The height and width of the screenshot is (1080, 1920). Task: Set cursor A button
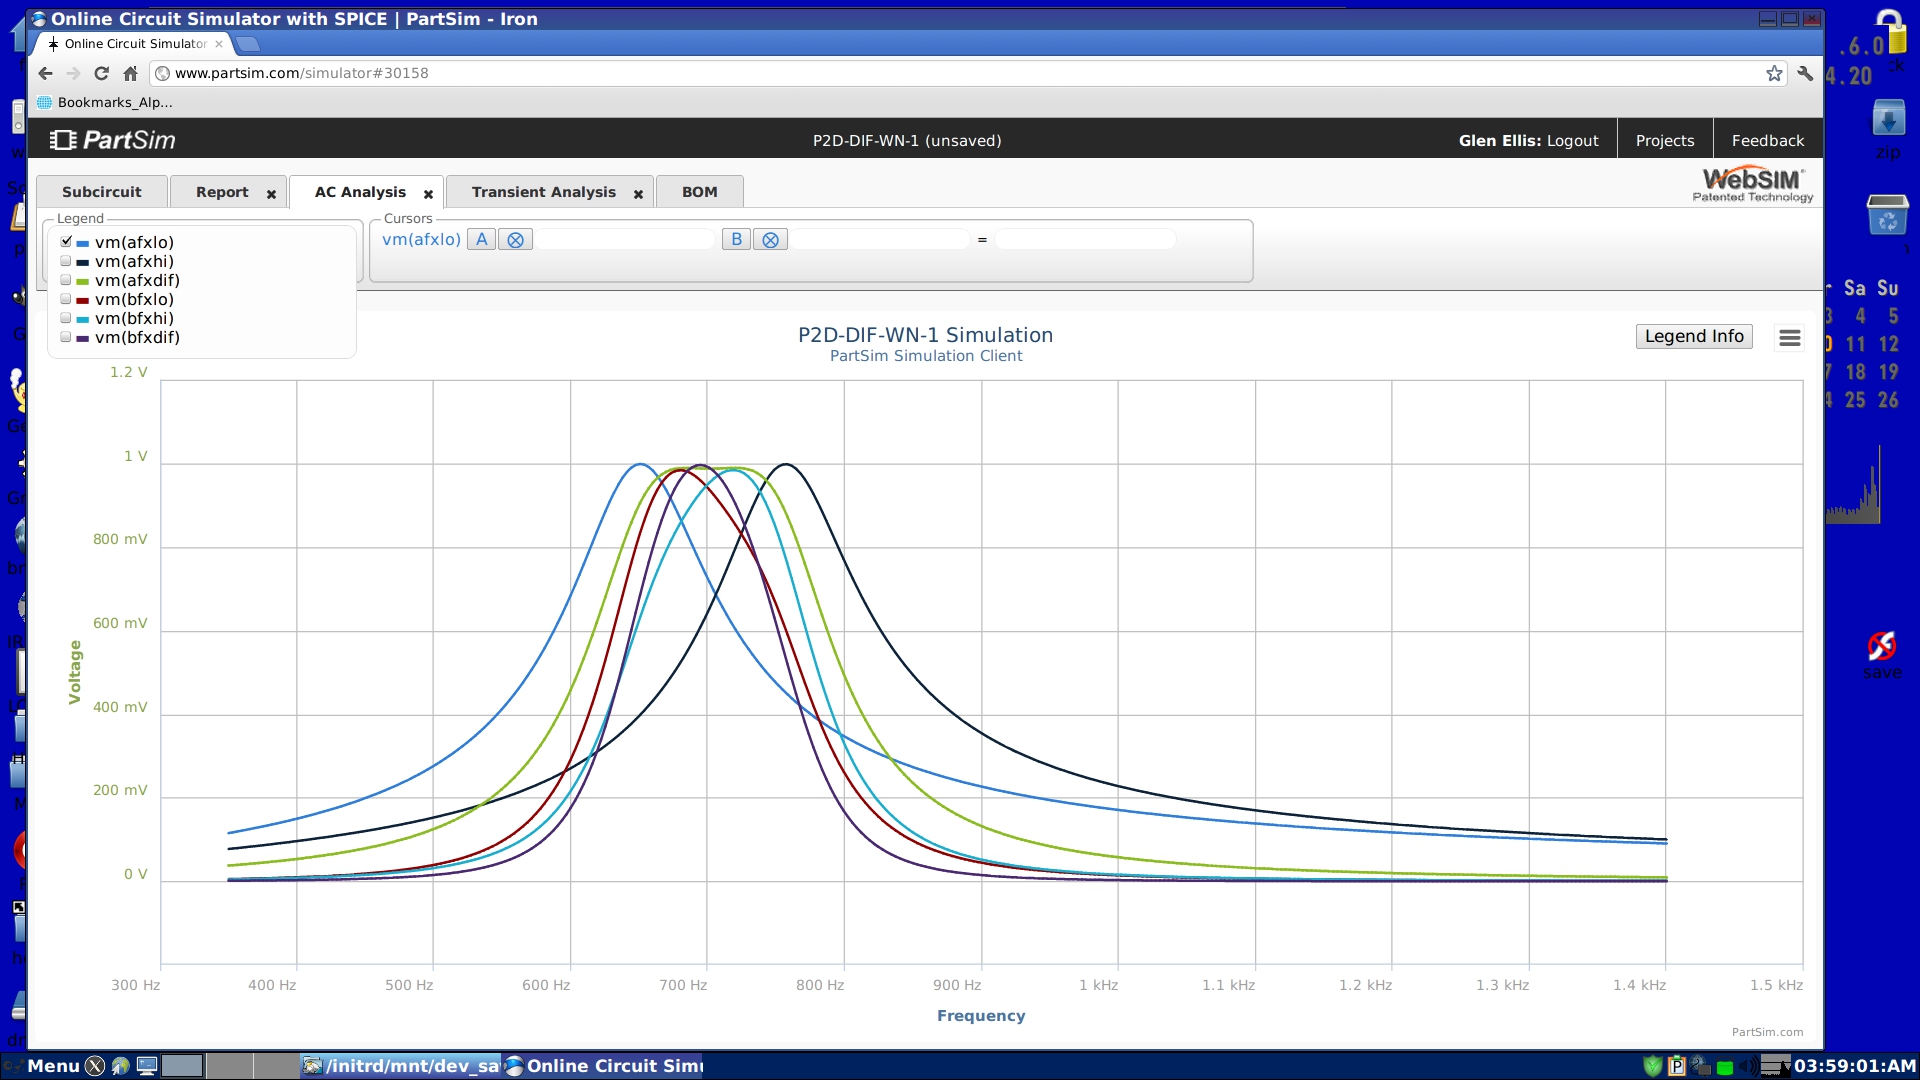481,239
